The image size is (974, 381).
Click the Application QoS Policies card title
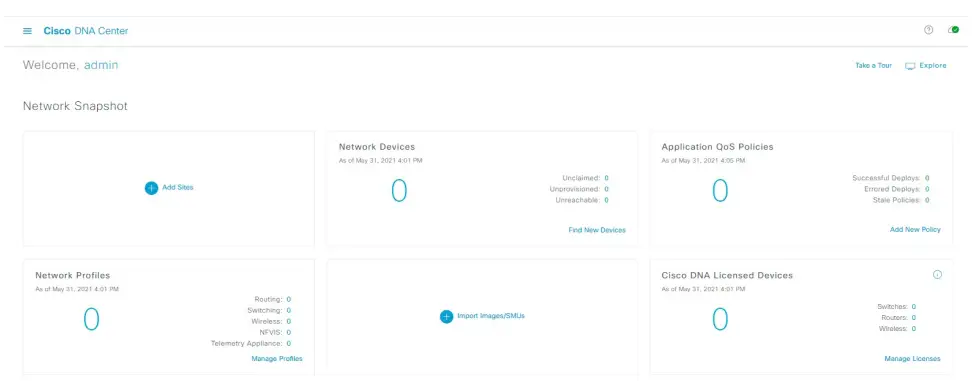(717, 147)
